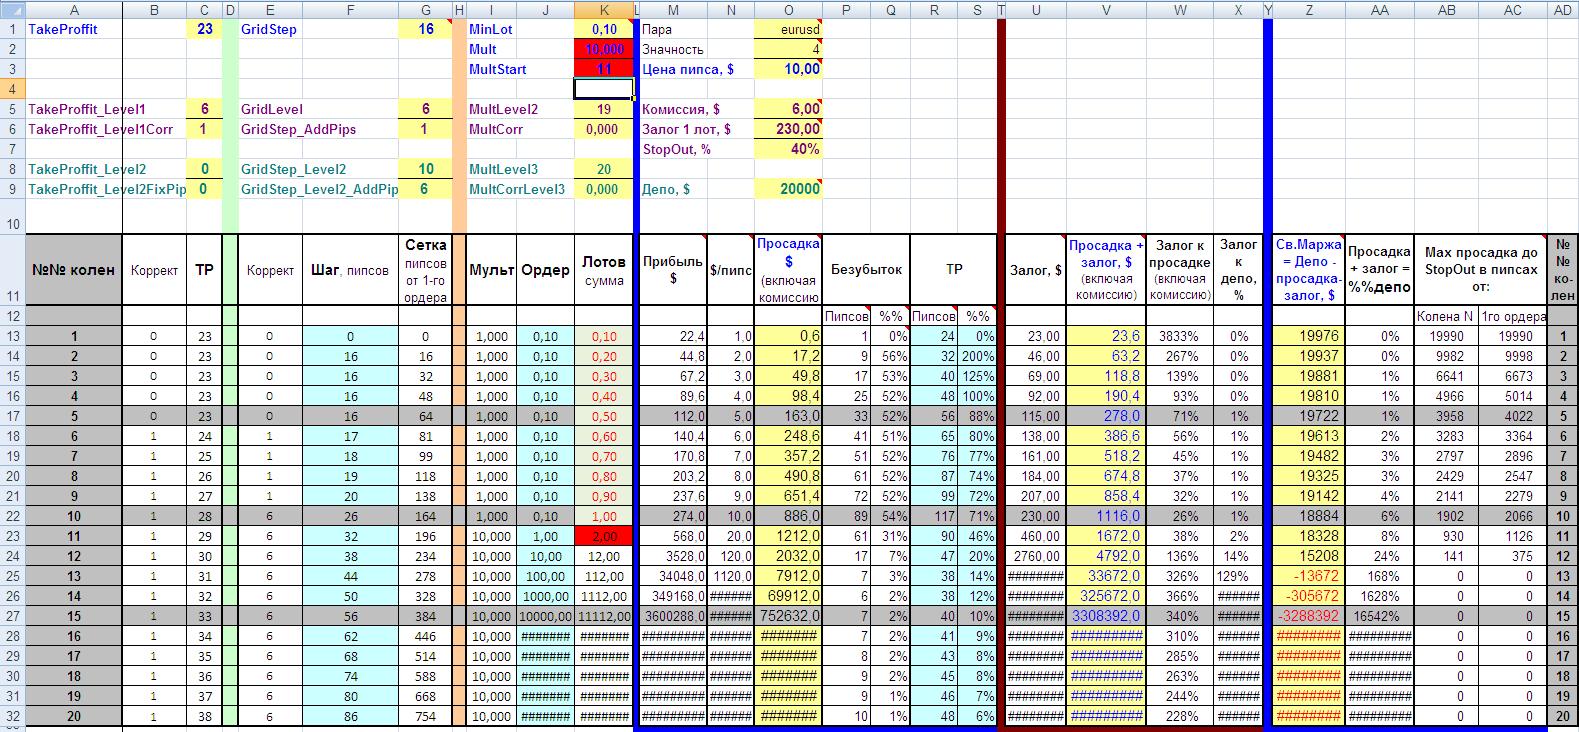Select the Св.Маржа header cell
This screenshot has width=1579, height=732.
[x=1309, y=270]
